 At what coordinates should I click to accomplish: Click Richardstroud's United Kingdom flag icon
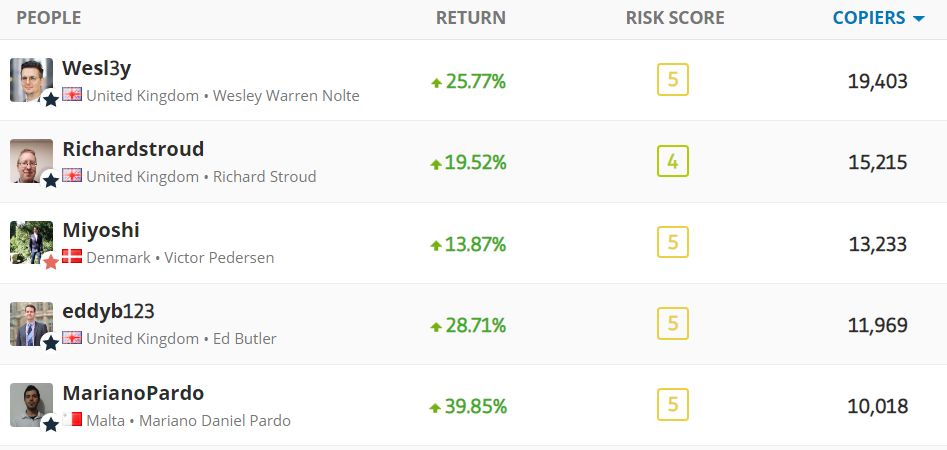pyautogui.click(x=72, y=176)
